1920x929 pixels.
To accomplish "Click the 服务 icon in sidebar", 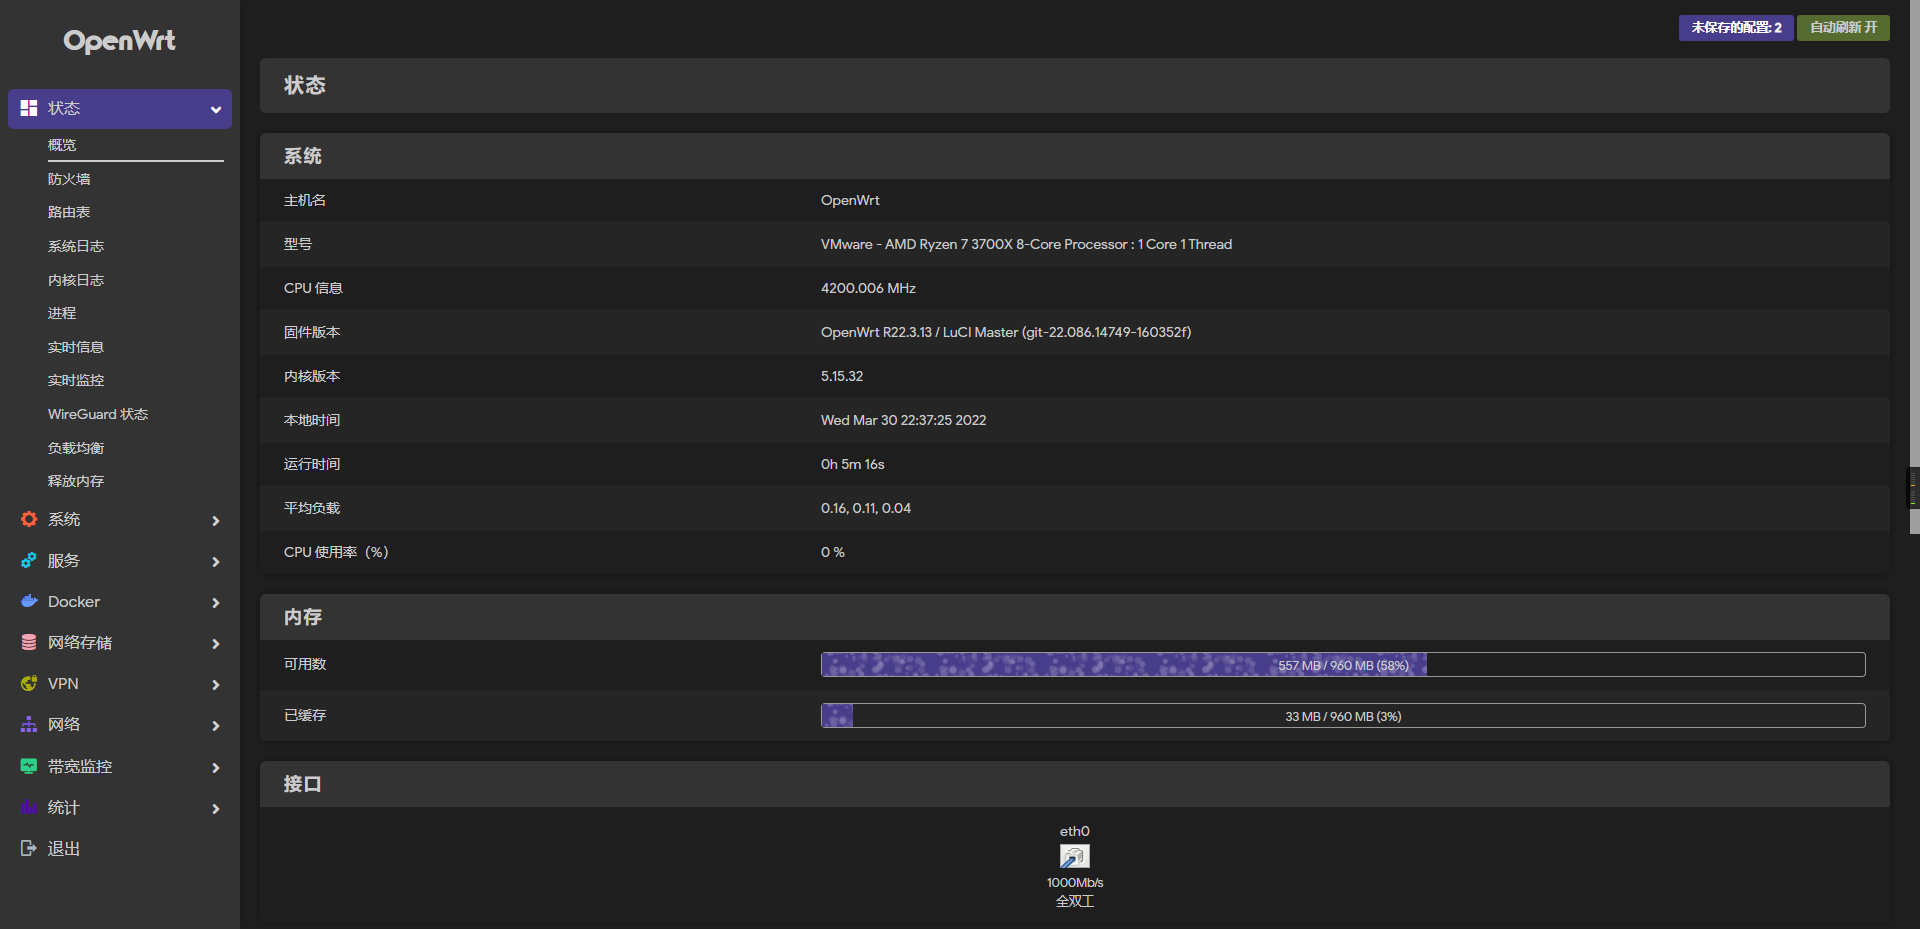I will pyautogui.click(x=29, y=560).
